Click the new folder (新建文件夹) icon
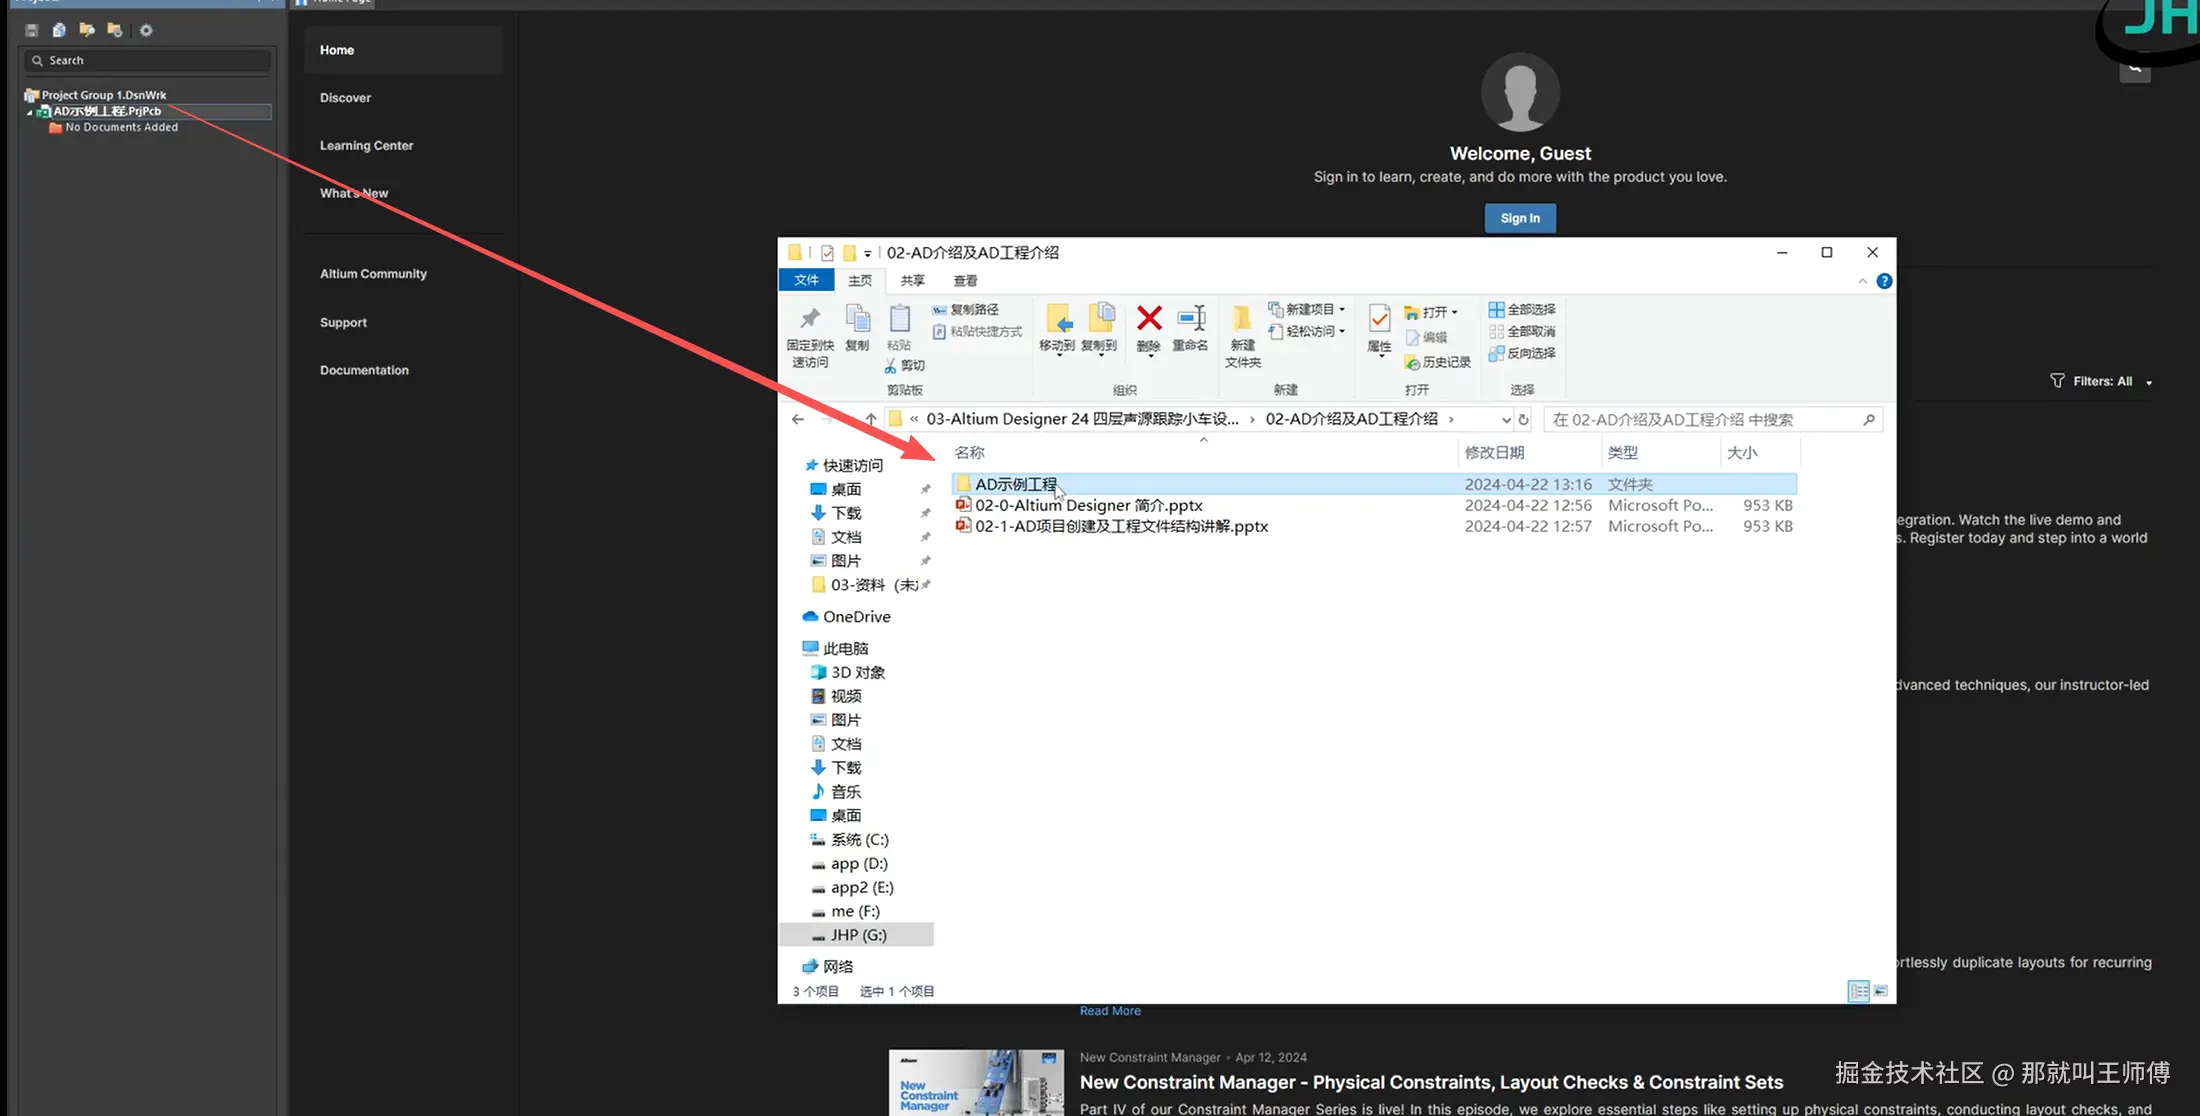This screenshot has width=2200, height=1116. [1242, 319]
